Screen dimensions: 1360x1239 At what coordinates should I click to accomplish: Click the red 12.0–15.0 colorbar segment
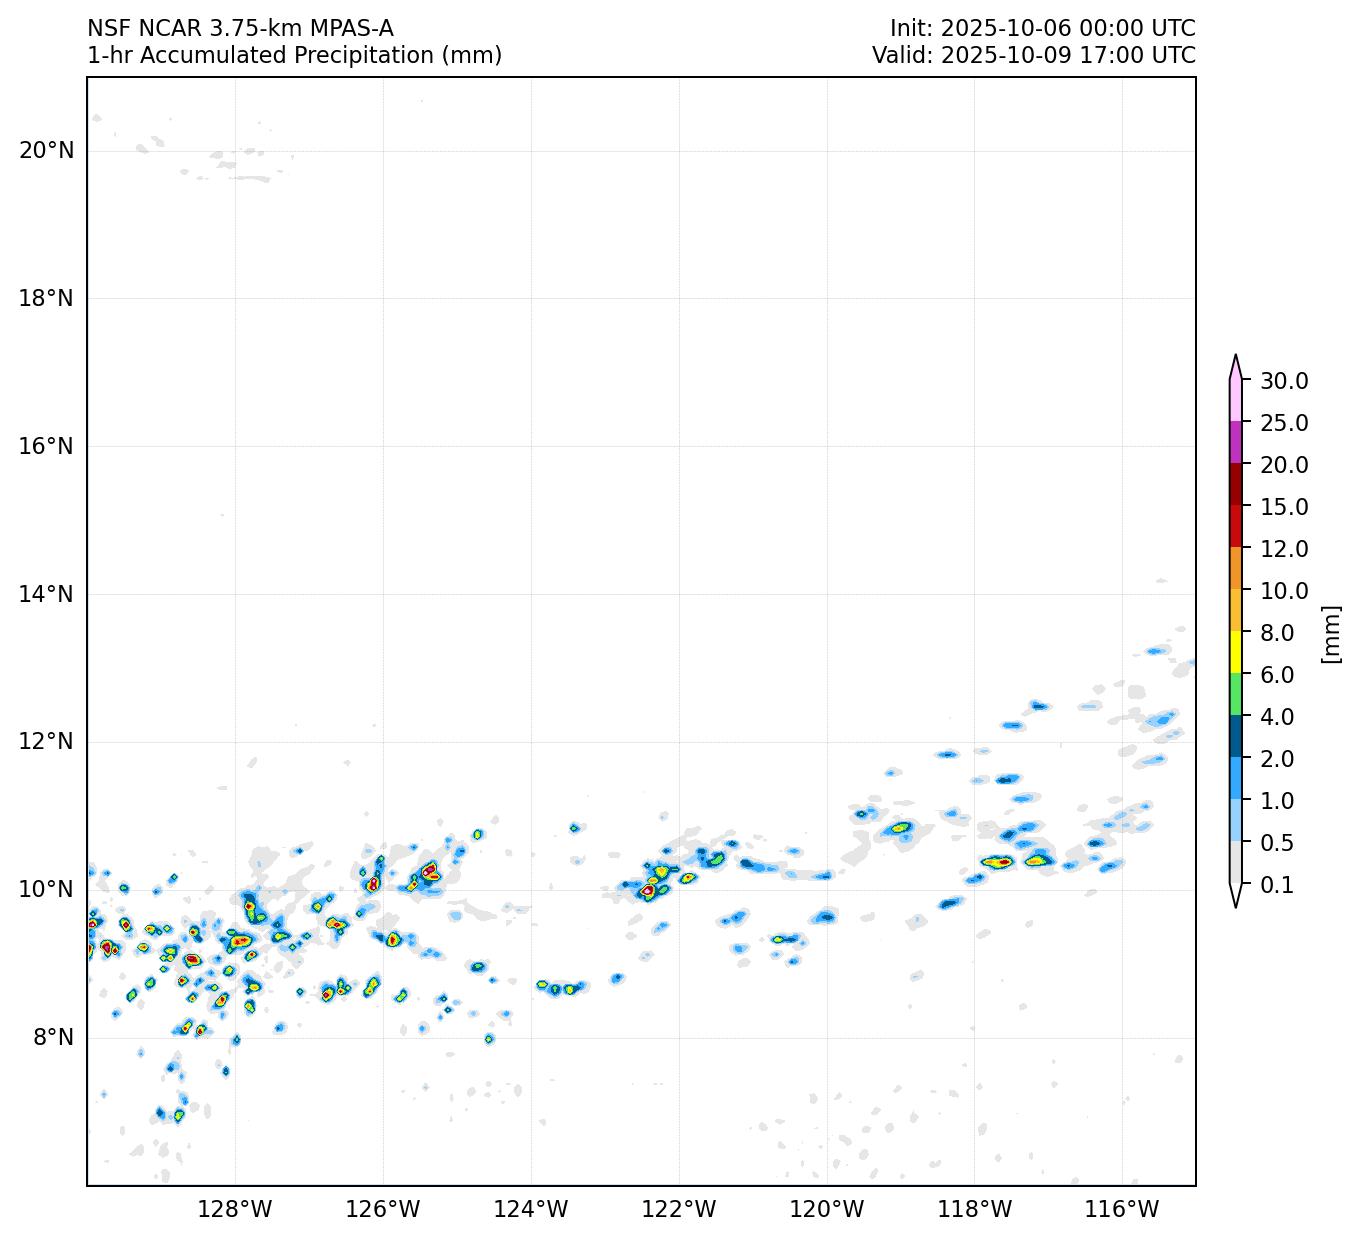tap(1236, 526)
